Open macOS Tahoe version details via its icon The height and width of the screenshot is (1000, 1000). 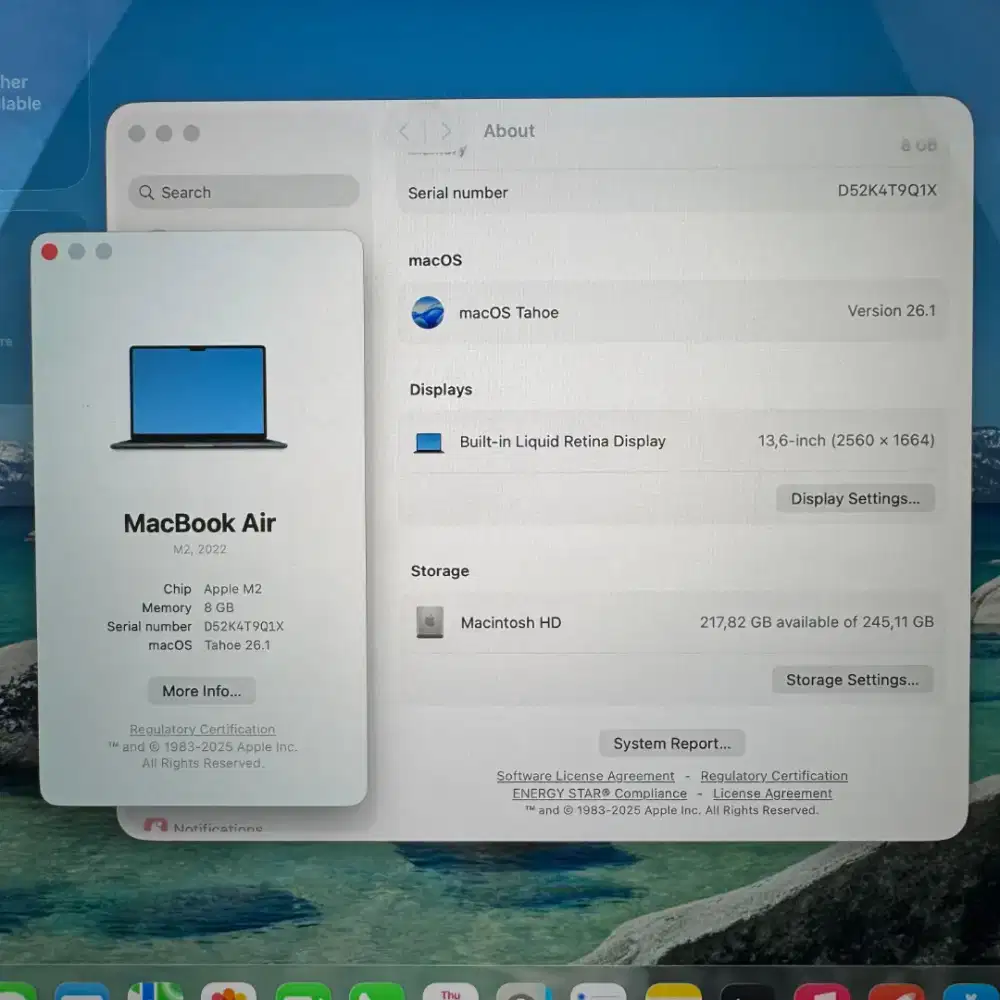click(x=428, y=312)
